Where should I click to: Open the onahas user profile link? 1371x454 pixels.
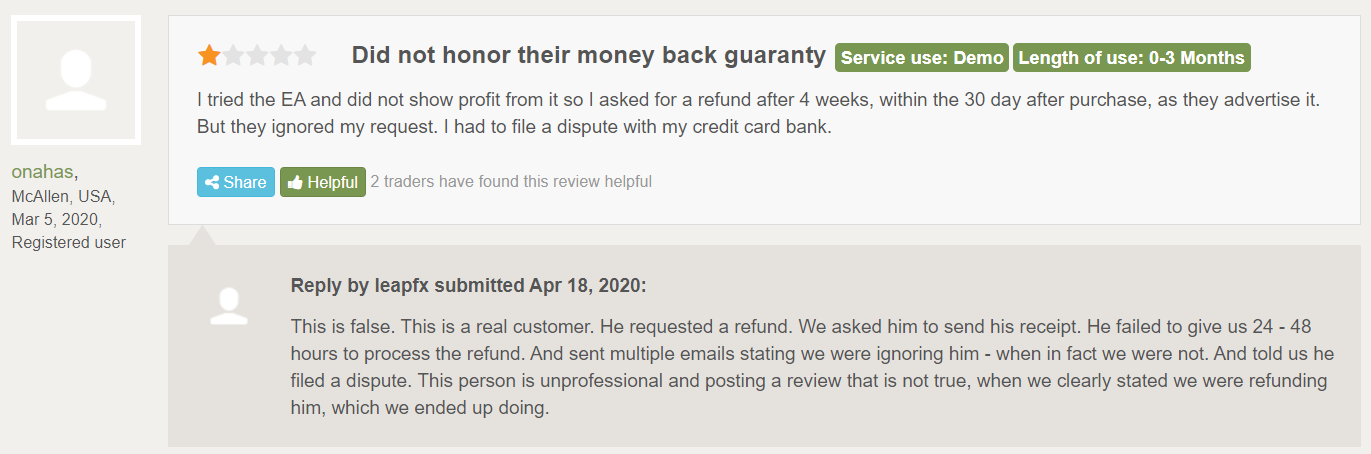[x=43, y=172]
